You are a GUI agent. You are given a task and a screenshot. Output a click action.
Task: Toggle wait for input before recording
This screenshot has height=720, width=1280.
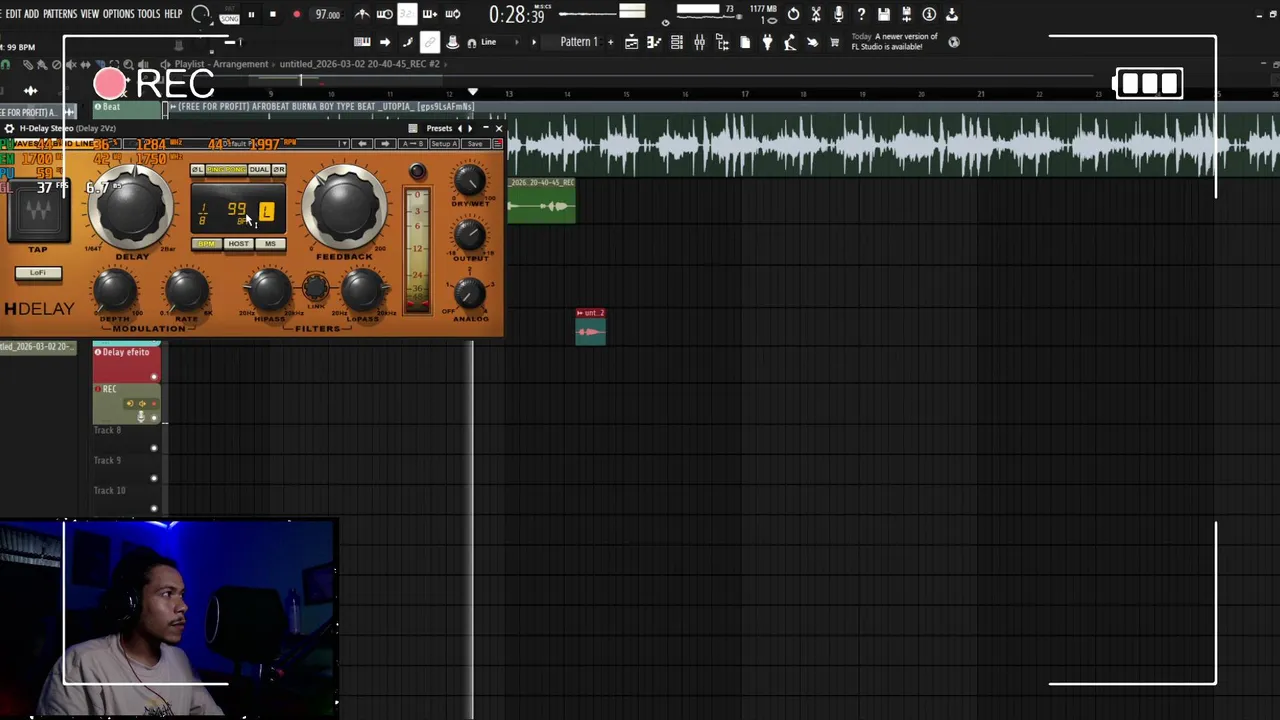tap(384, 14)
